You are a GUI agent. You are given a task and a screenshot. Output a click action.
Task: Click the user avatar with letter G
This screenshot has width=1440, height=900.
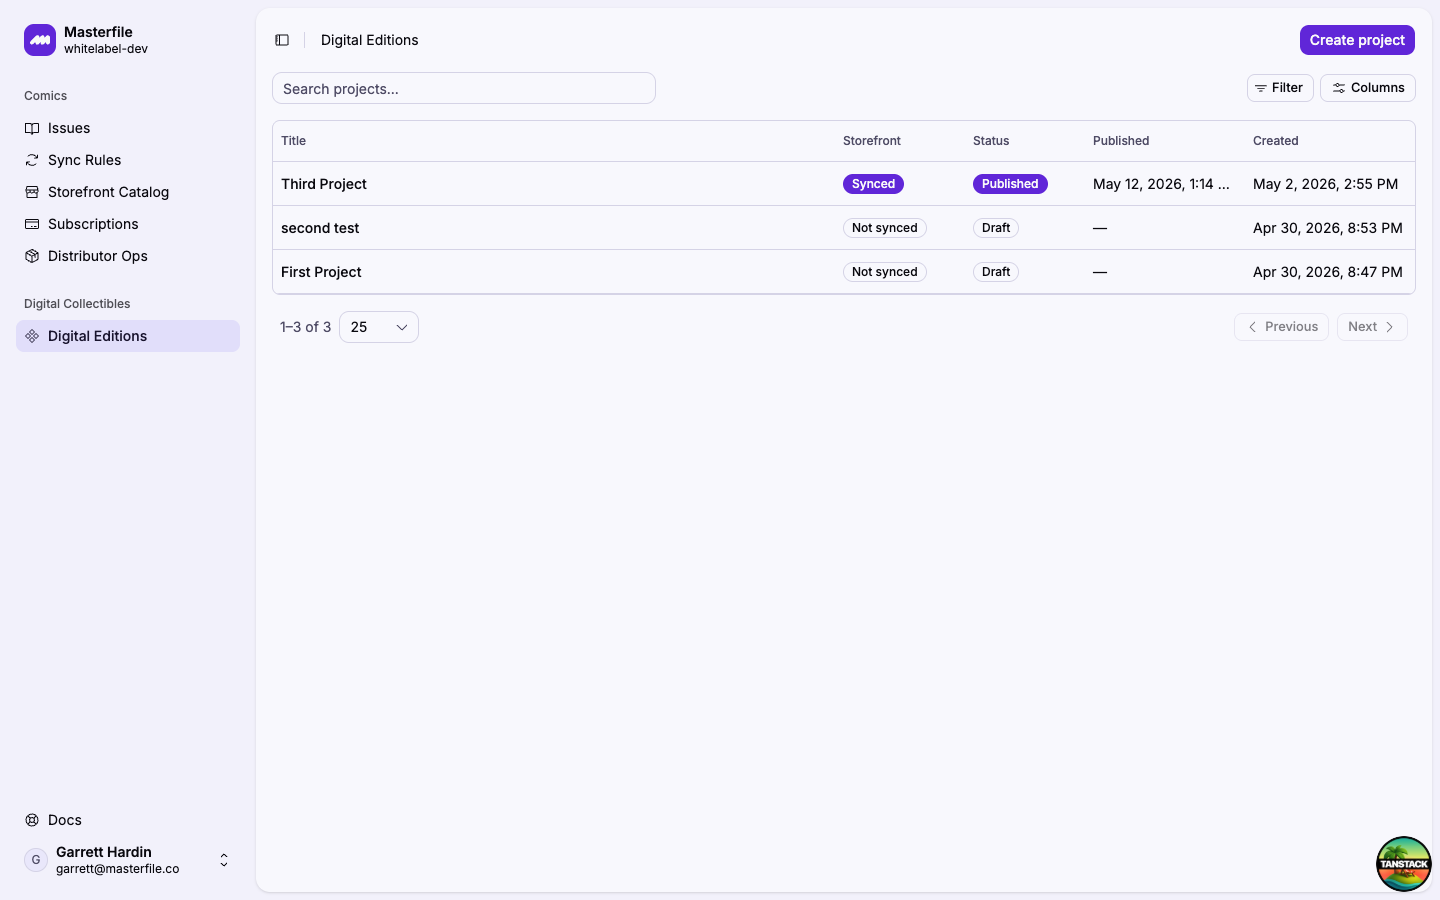tap(36, 860)
